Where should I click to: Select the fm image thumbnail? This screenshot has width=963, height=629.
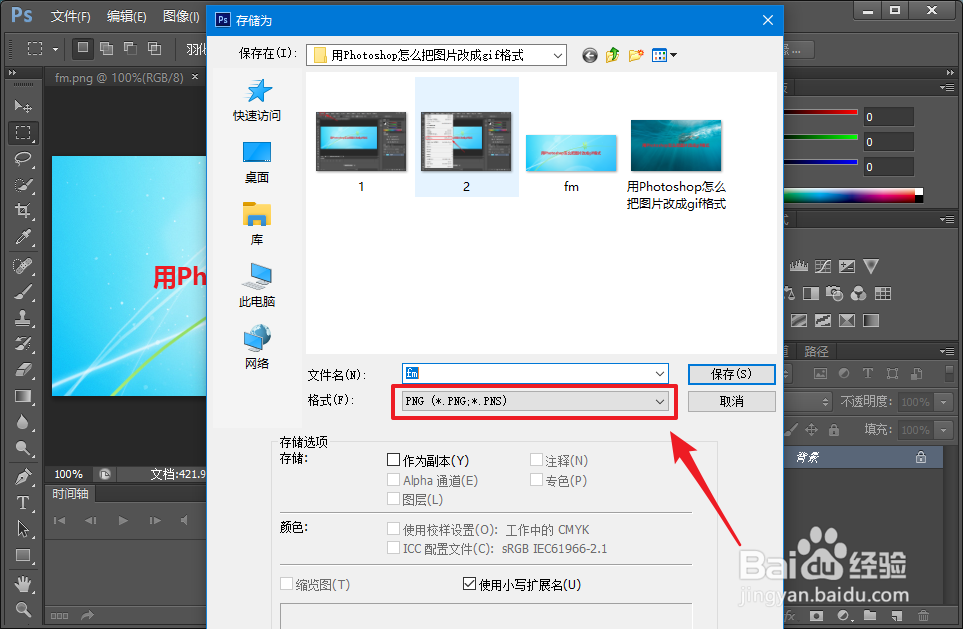pos(571,153)
